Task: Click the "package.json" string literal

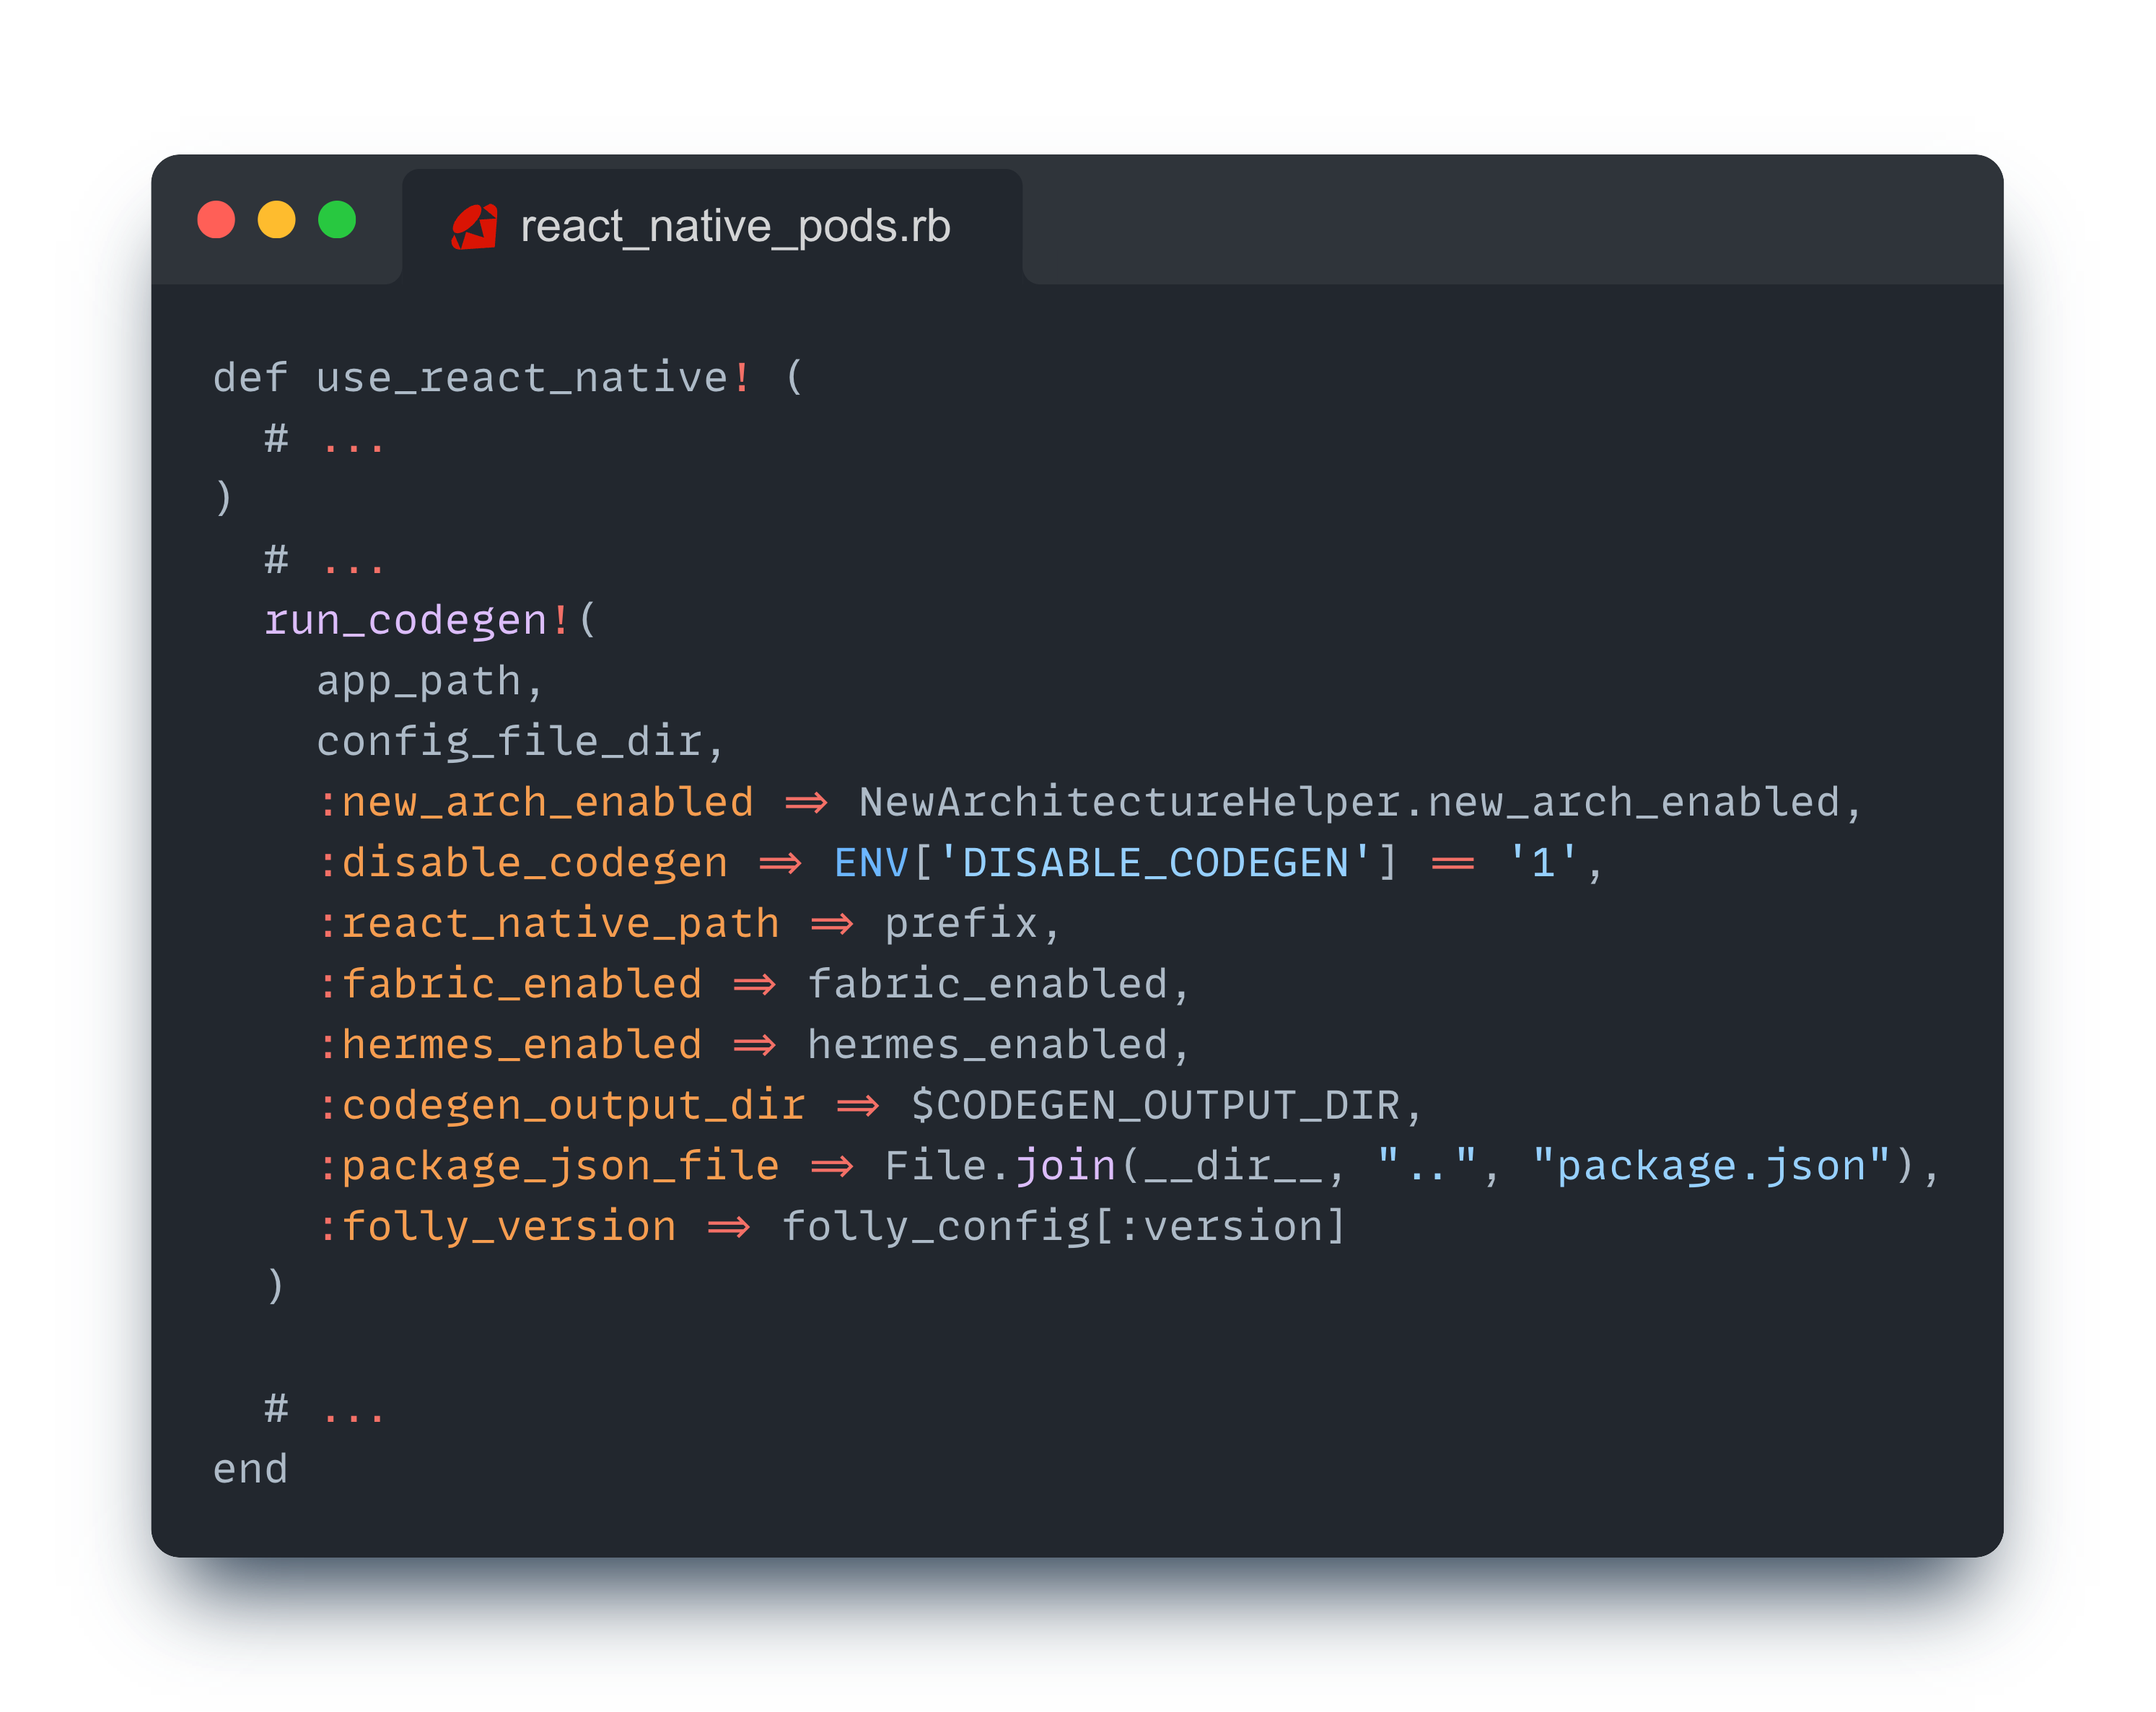Action: pyautogui.click(x=1711, y=1166)
